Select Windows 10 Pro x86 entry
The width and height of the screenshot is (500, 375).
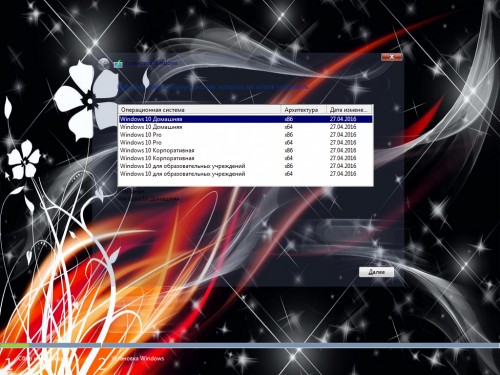point(245,135)
